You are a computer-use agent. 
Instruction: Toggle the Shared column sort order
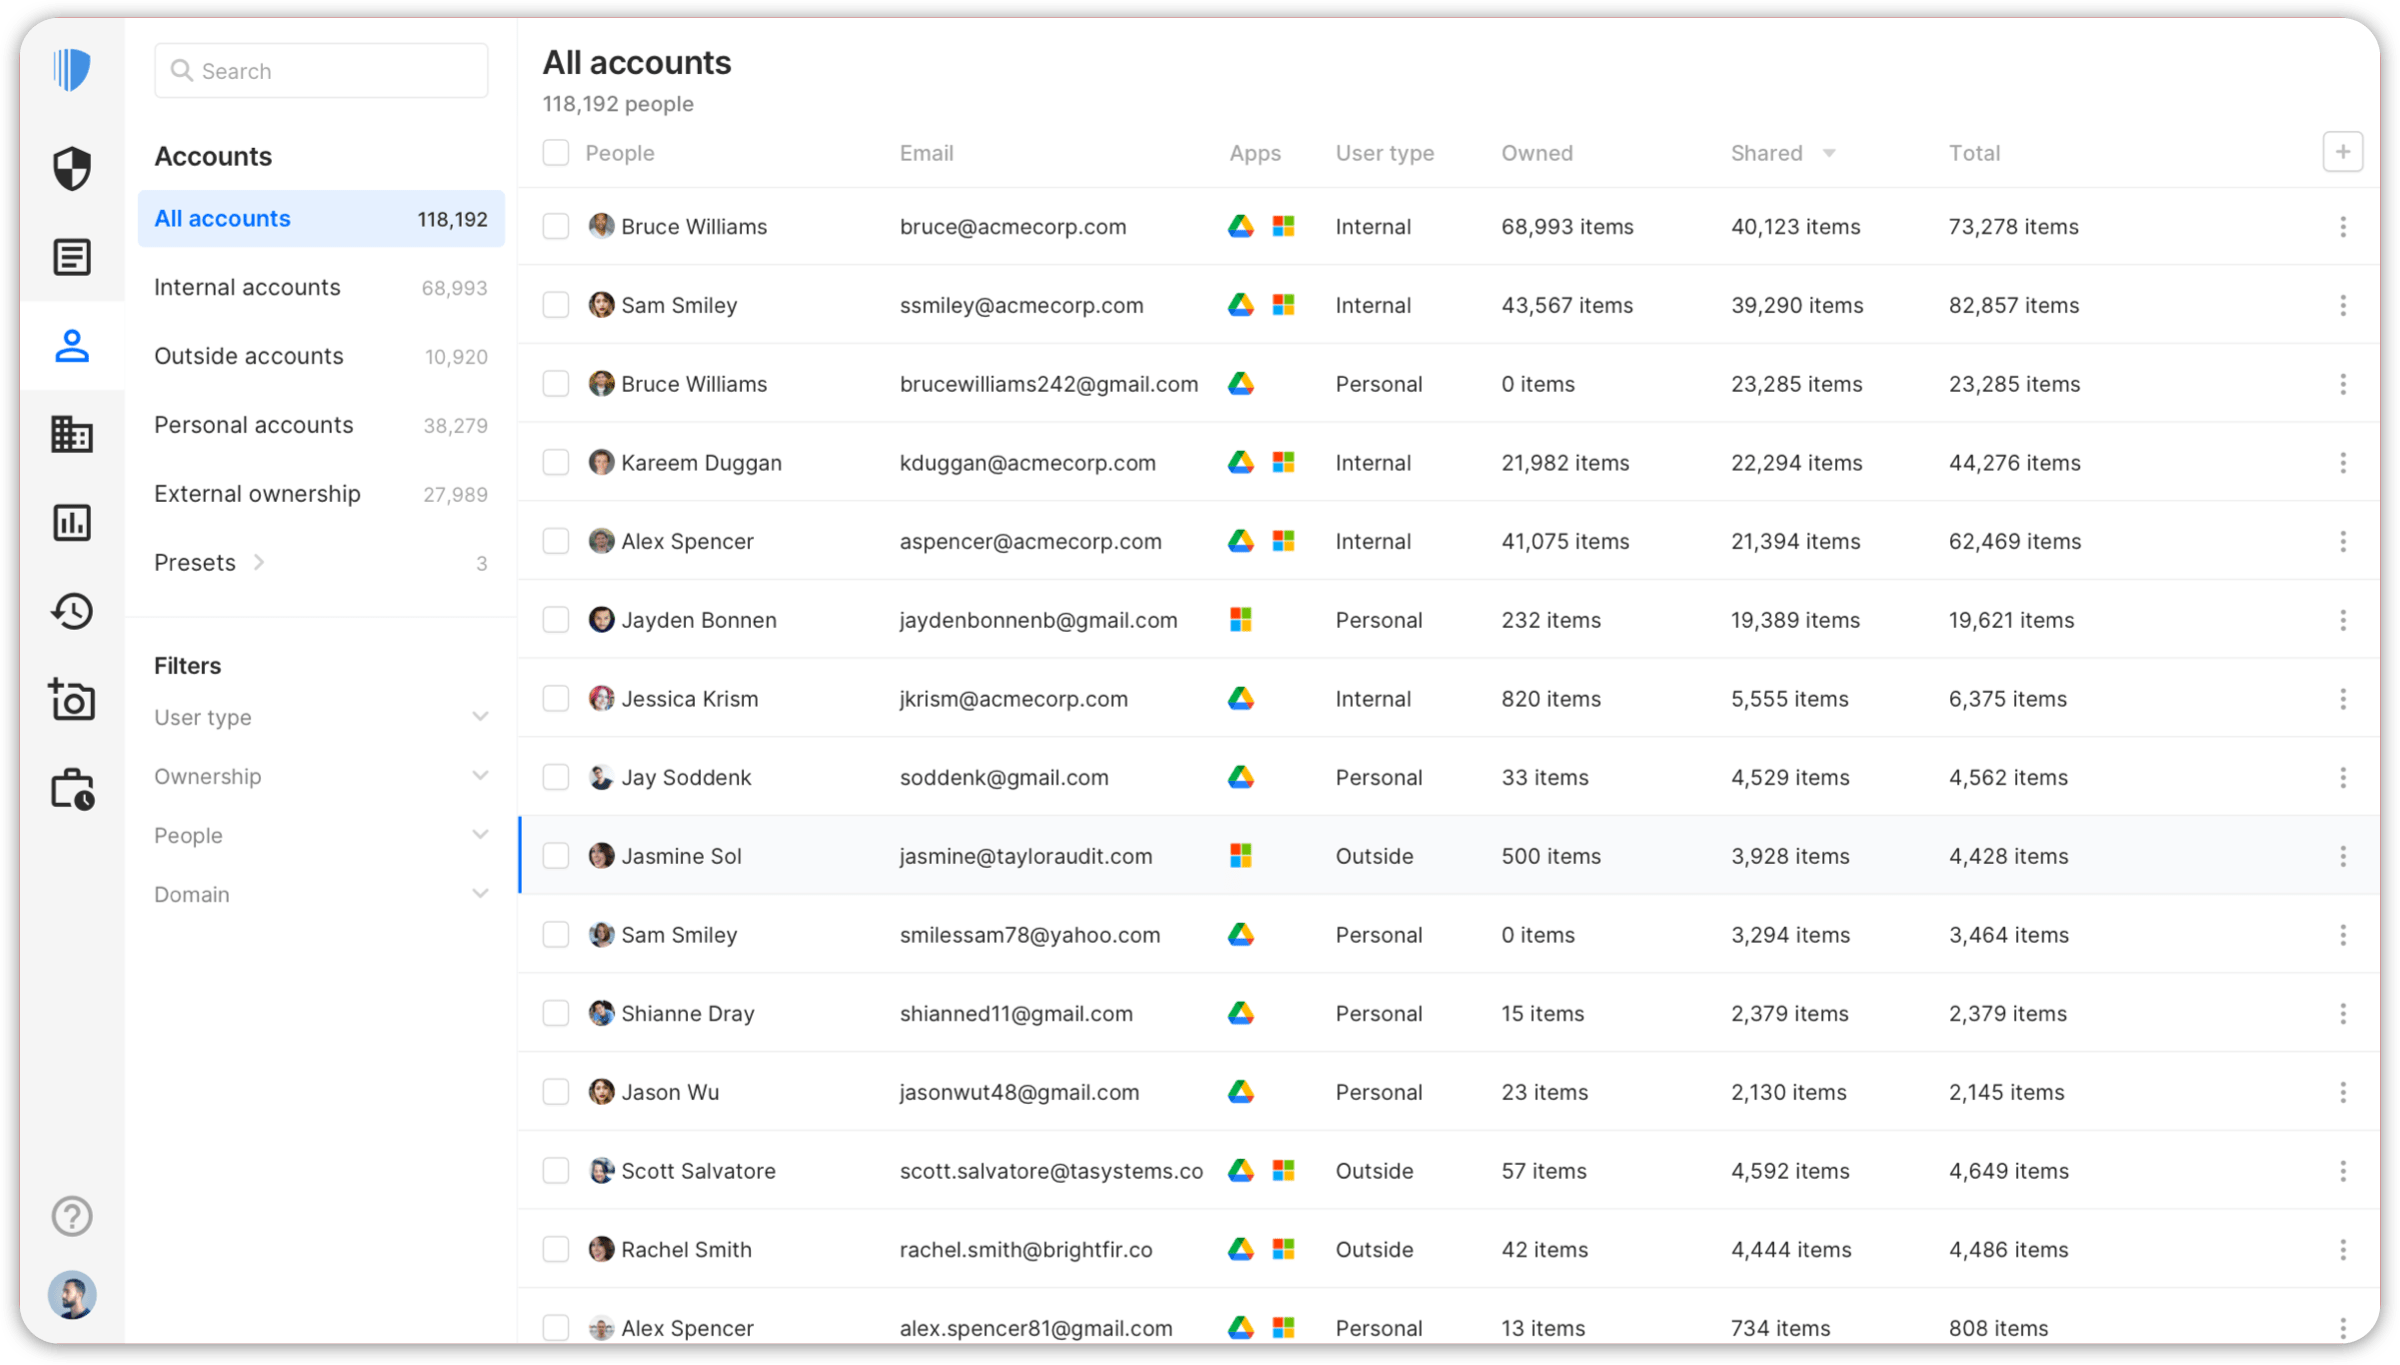click(x=1829, y=152)
